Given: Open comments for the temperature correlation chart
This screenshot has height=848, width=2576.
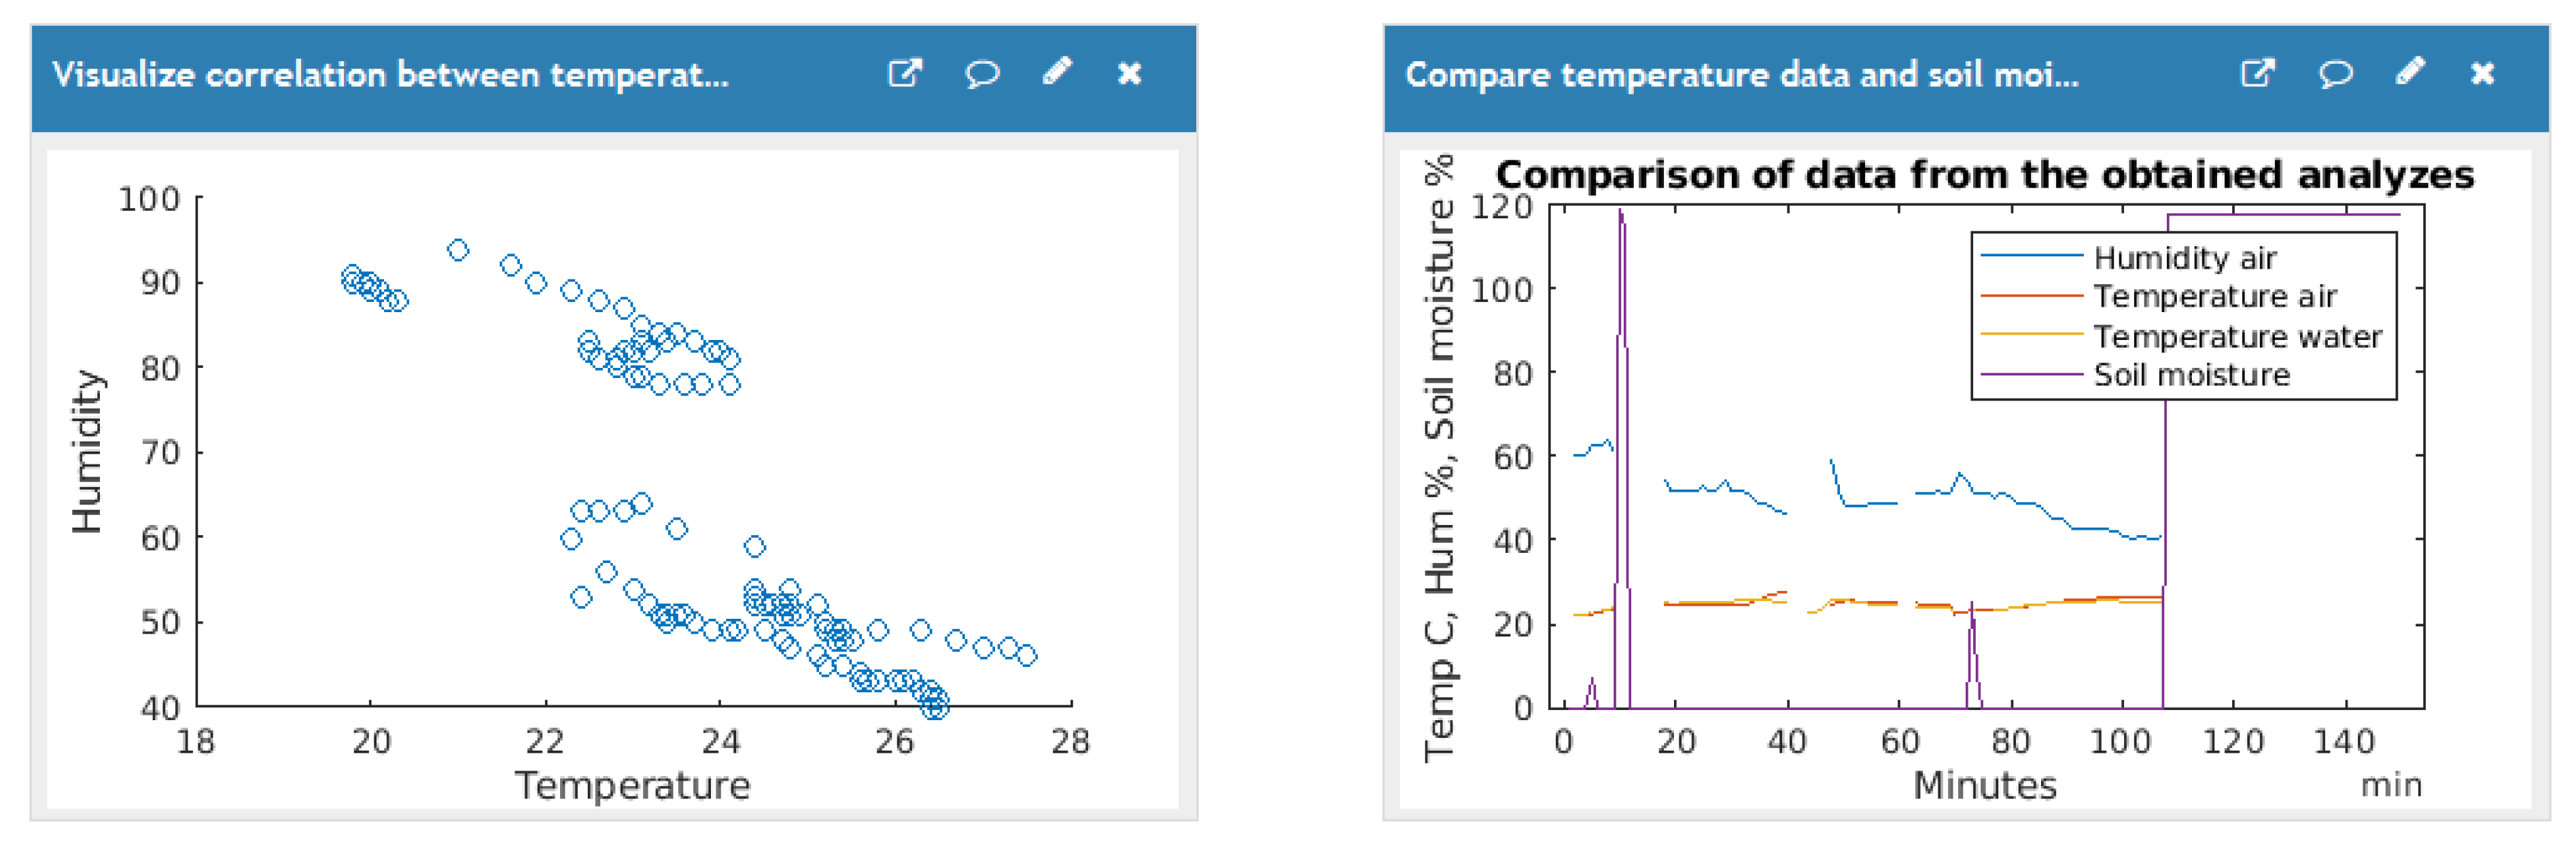Looking at the screenshot, I should [x=981, y=74].
